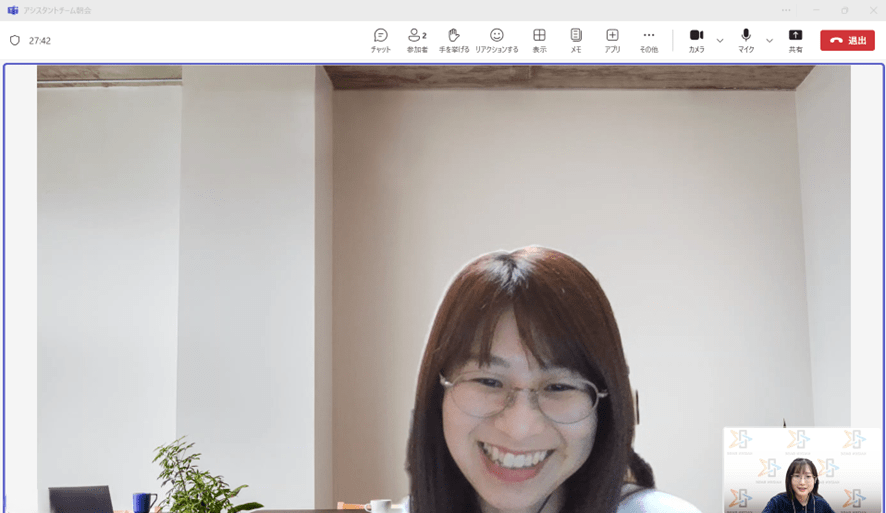Open title bar ellipsis menu
This screenshot has height=513, width=886.
tap(786, 10)
